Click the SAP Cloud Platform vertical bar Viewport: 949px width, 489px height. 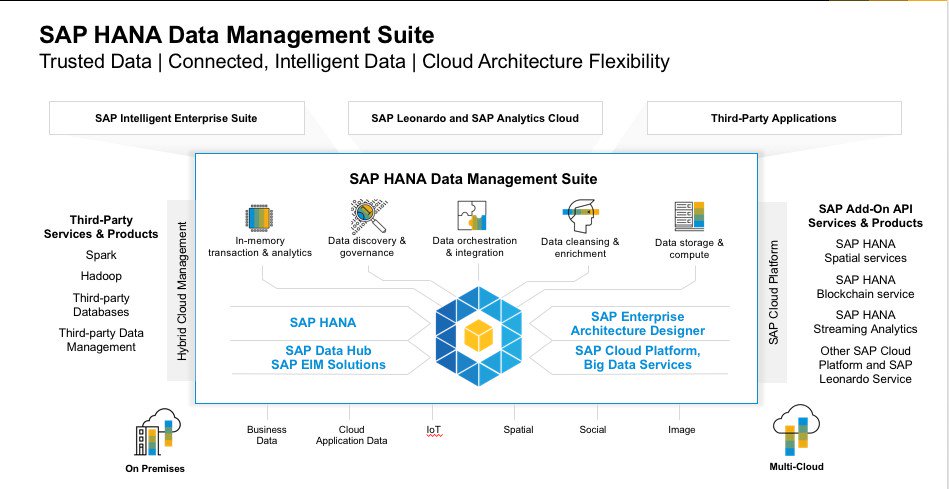tap(773, 292)
